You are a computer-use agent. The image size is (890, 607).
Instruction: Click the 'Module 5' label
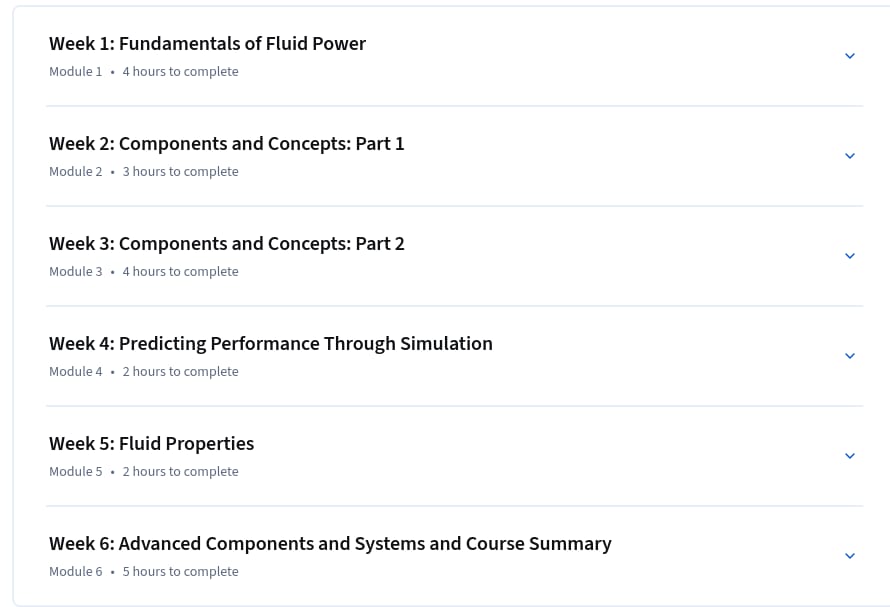click(x=75, y=471)
